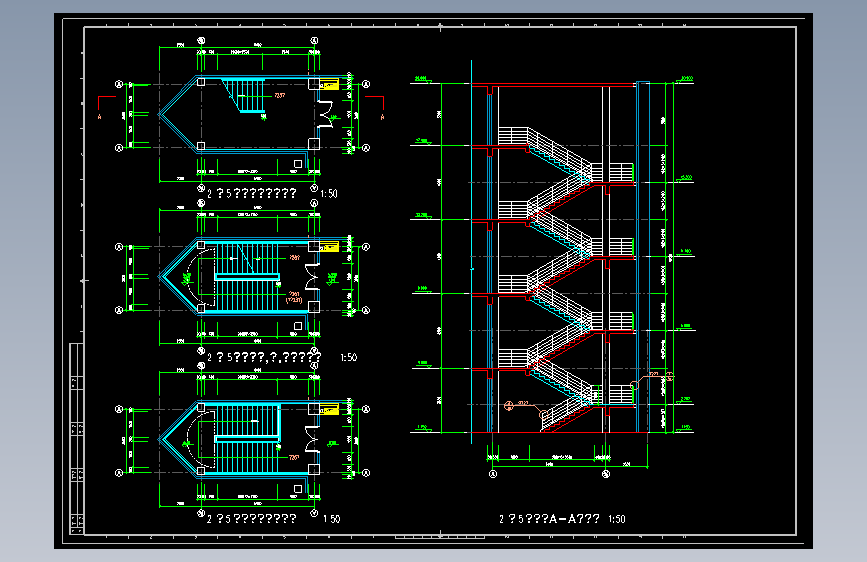The width and height of the screenshot is (867, 562).
Task: Click the yellow highlighted box in the middle plan
Action: tap(329, 247)
